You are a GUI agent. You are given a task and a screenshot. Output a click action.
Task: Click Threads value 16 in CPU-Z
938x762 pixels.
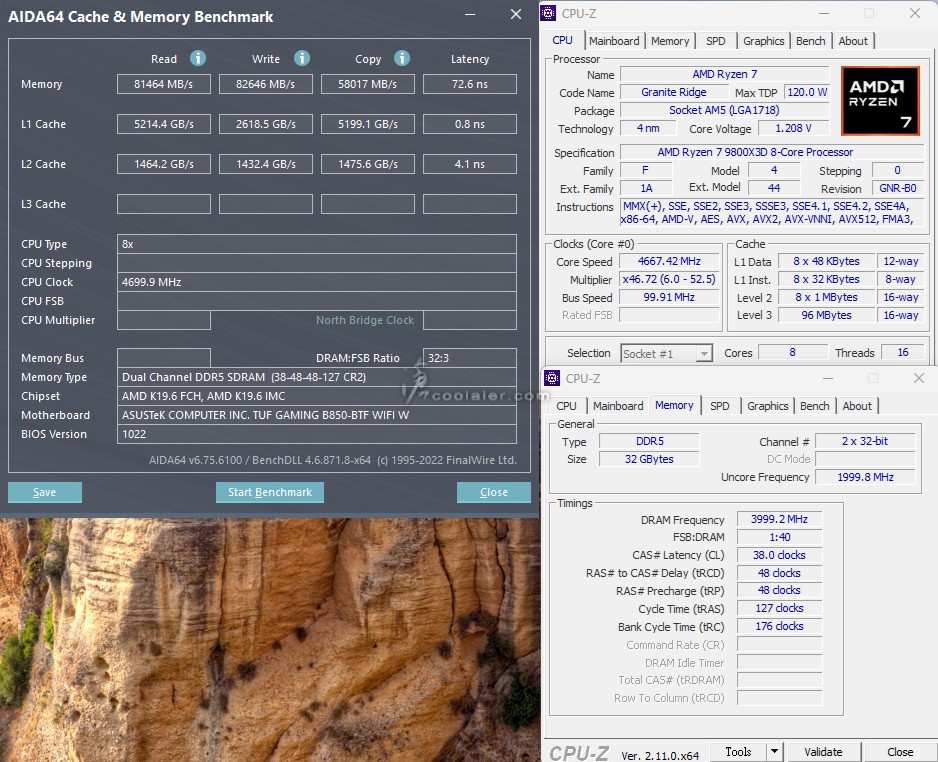(x=903, y=352)
